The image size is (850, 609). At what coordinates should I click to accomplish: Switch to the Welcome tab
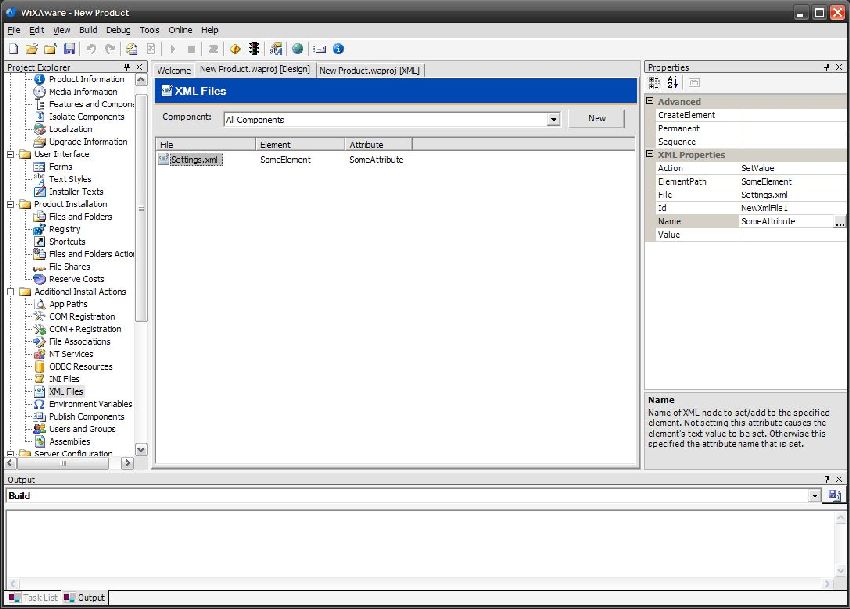click(174, 70)
